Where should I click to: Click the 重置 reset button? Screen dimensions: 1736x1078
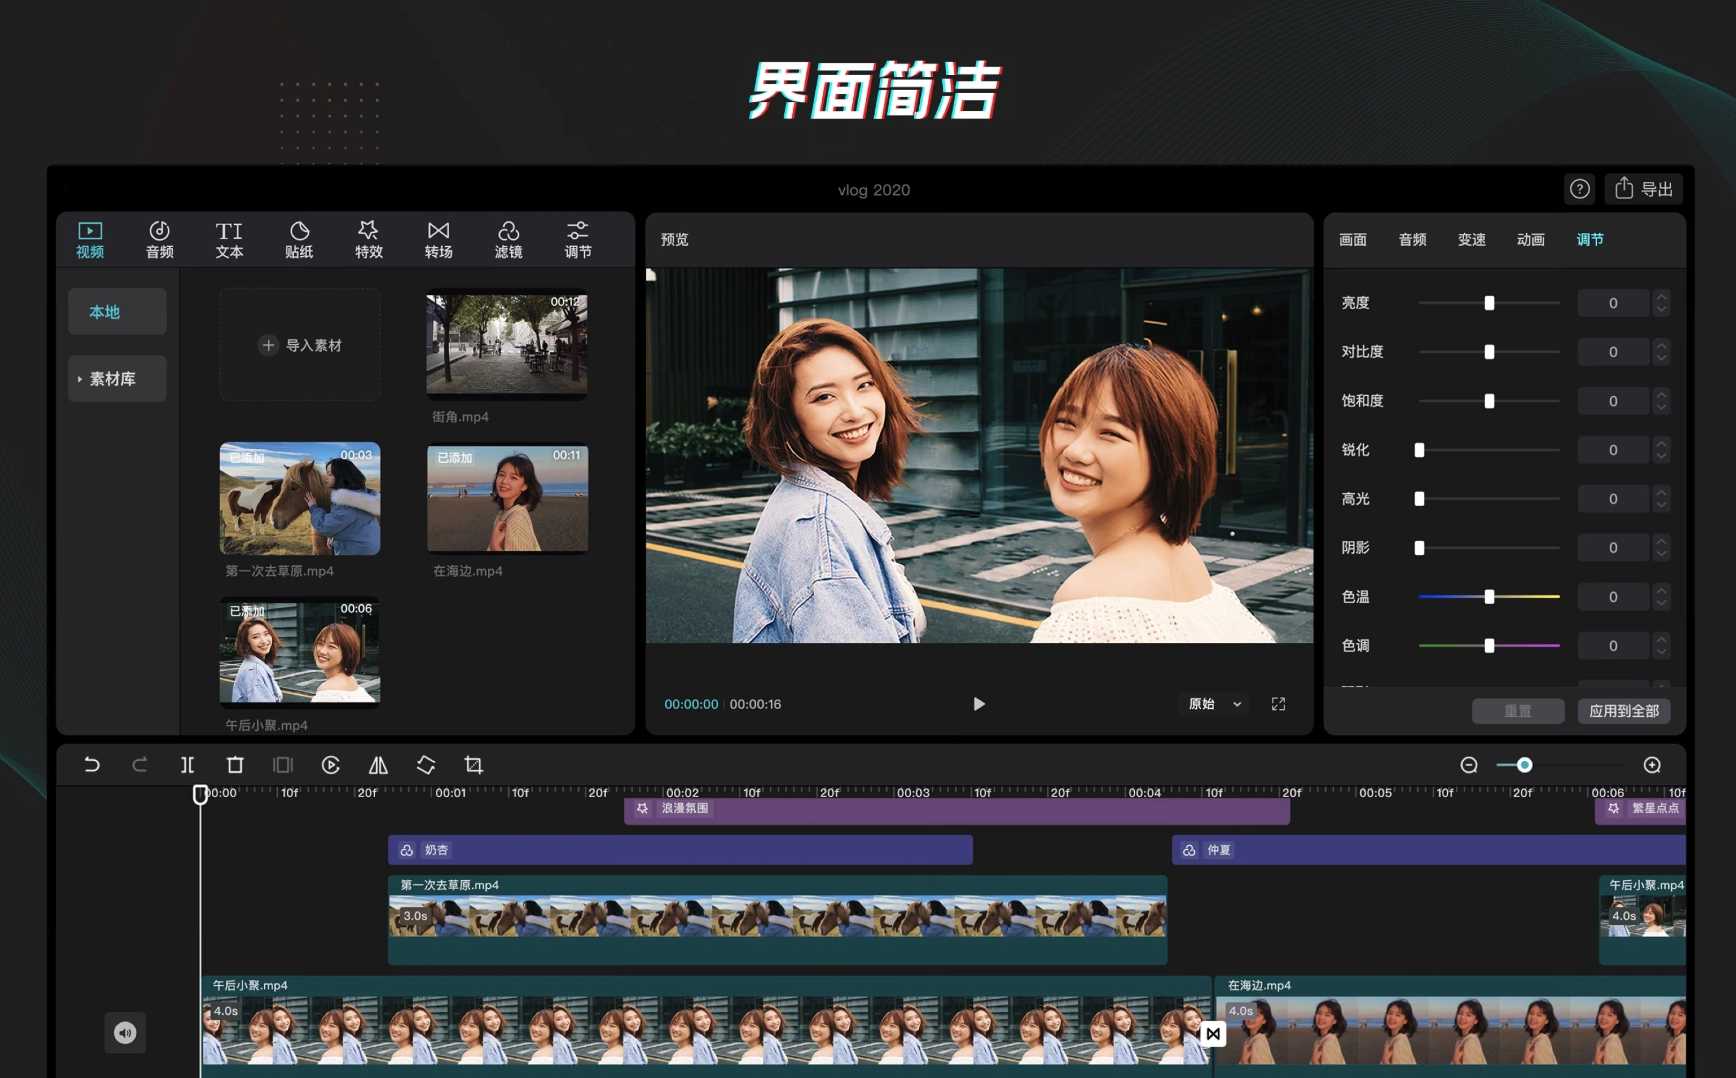(1518, 711)
